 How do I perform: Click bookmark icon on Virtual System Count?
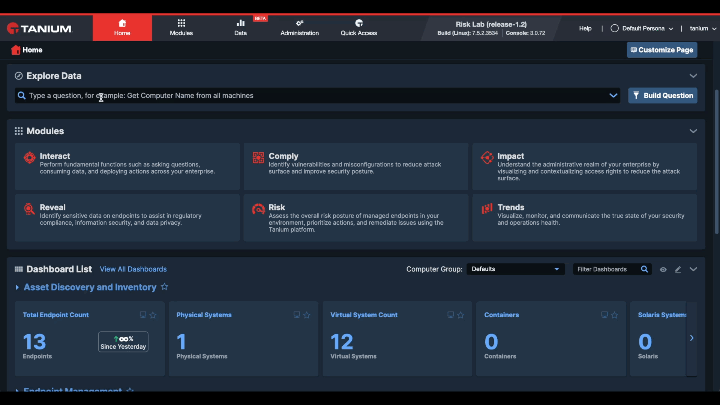coord(450,315)
